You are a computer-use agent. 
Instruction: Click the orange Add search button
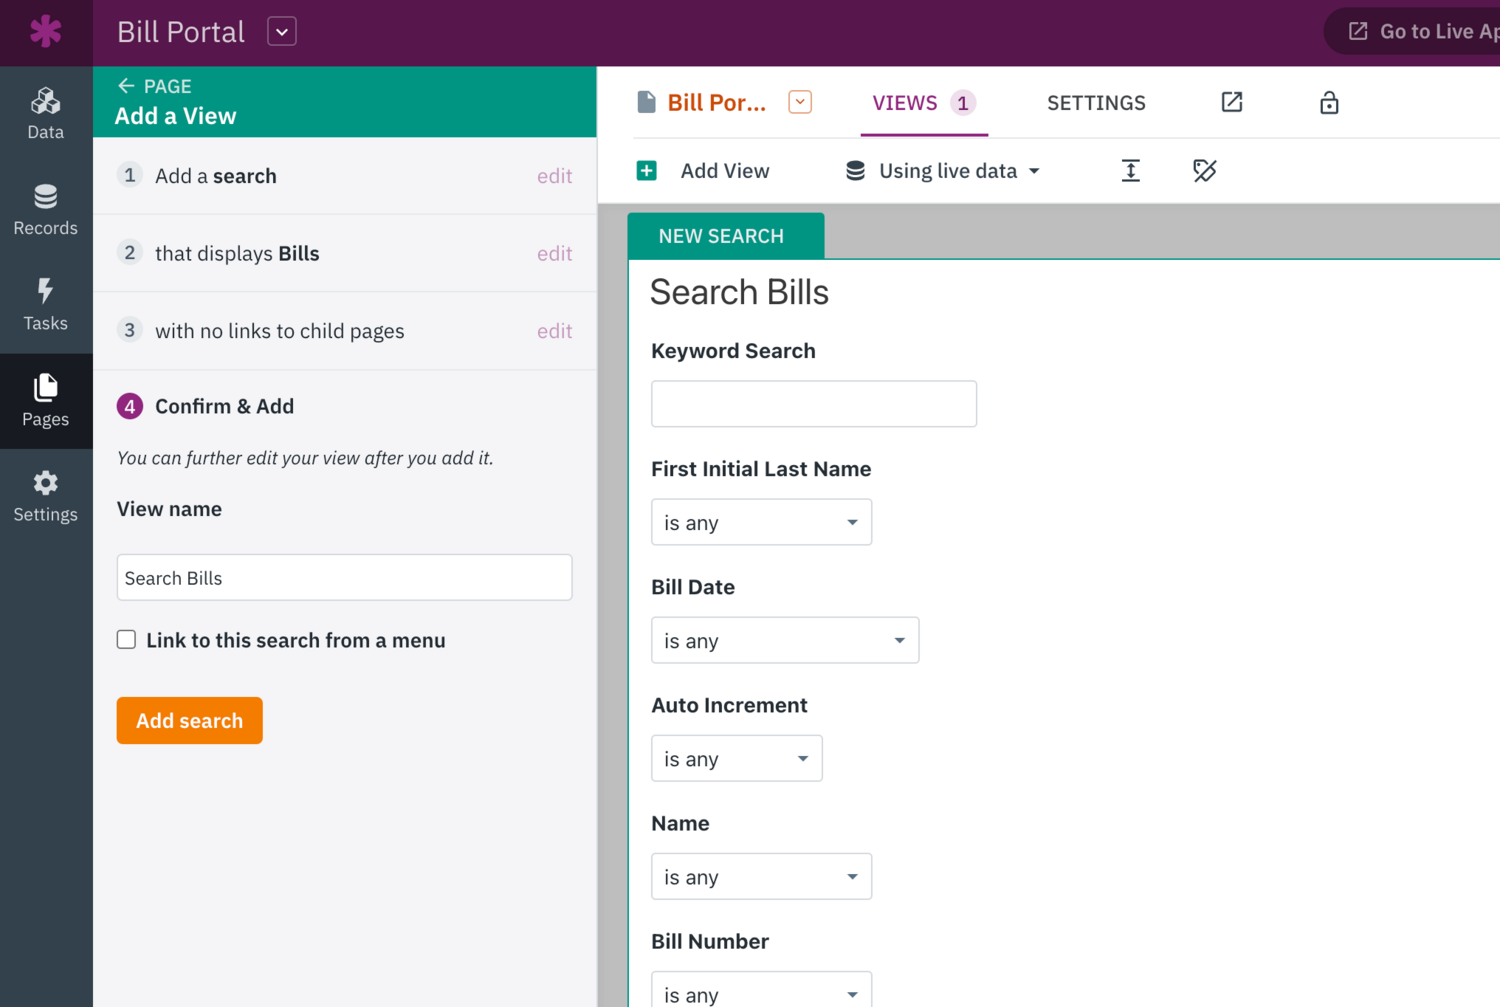189,720
